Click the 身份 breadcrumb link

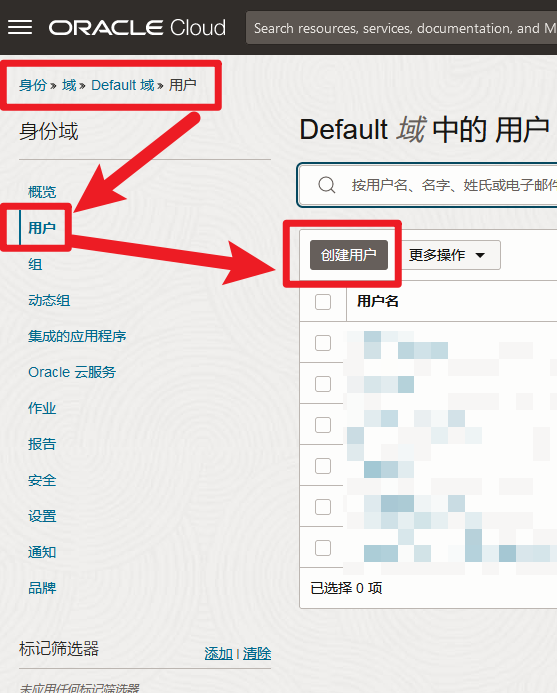tap(33, 85)
